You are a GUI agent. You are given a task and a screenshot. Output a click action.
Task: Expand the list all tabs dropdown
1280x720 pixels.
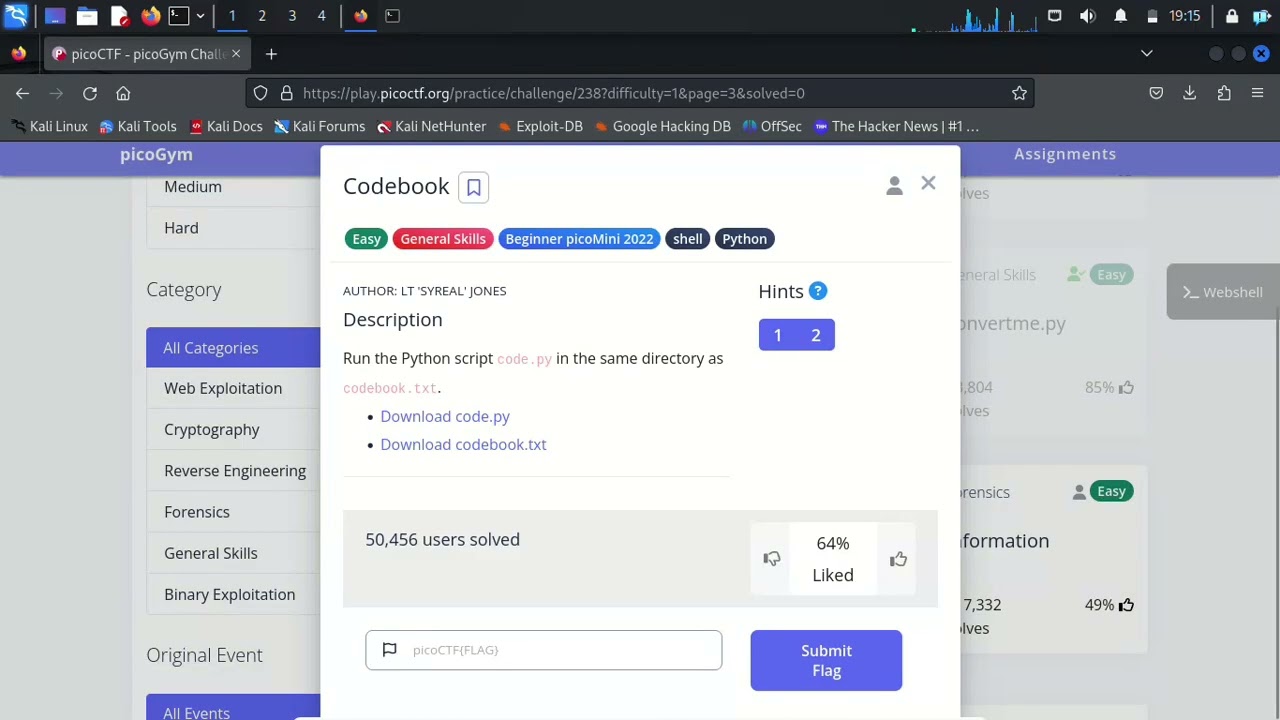[x=1147, y=54]
